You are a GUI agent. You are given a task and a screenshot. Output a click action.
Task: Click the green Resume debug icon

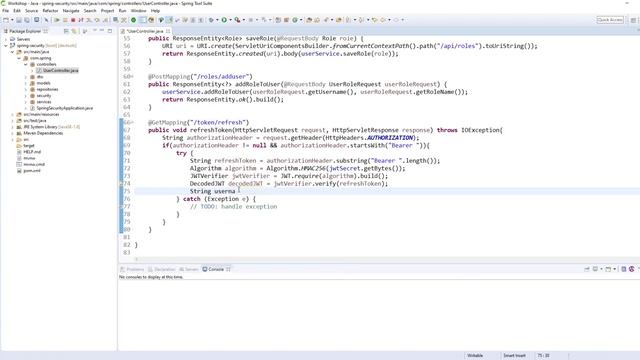point(57,20)
